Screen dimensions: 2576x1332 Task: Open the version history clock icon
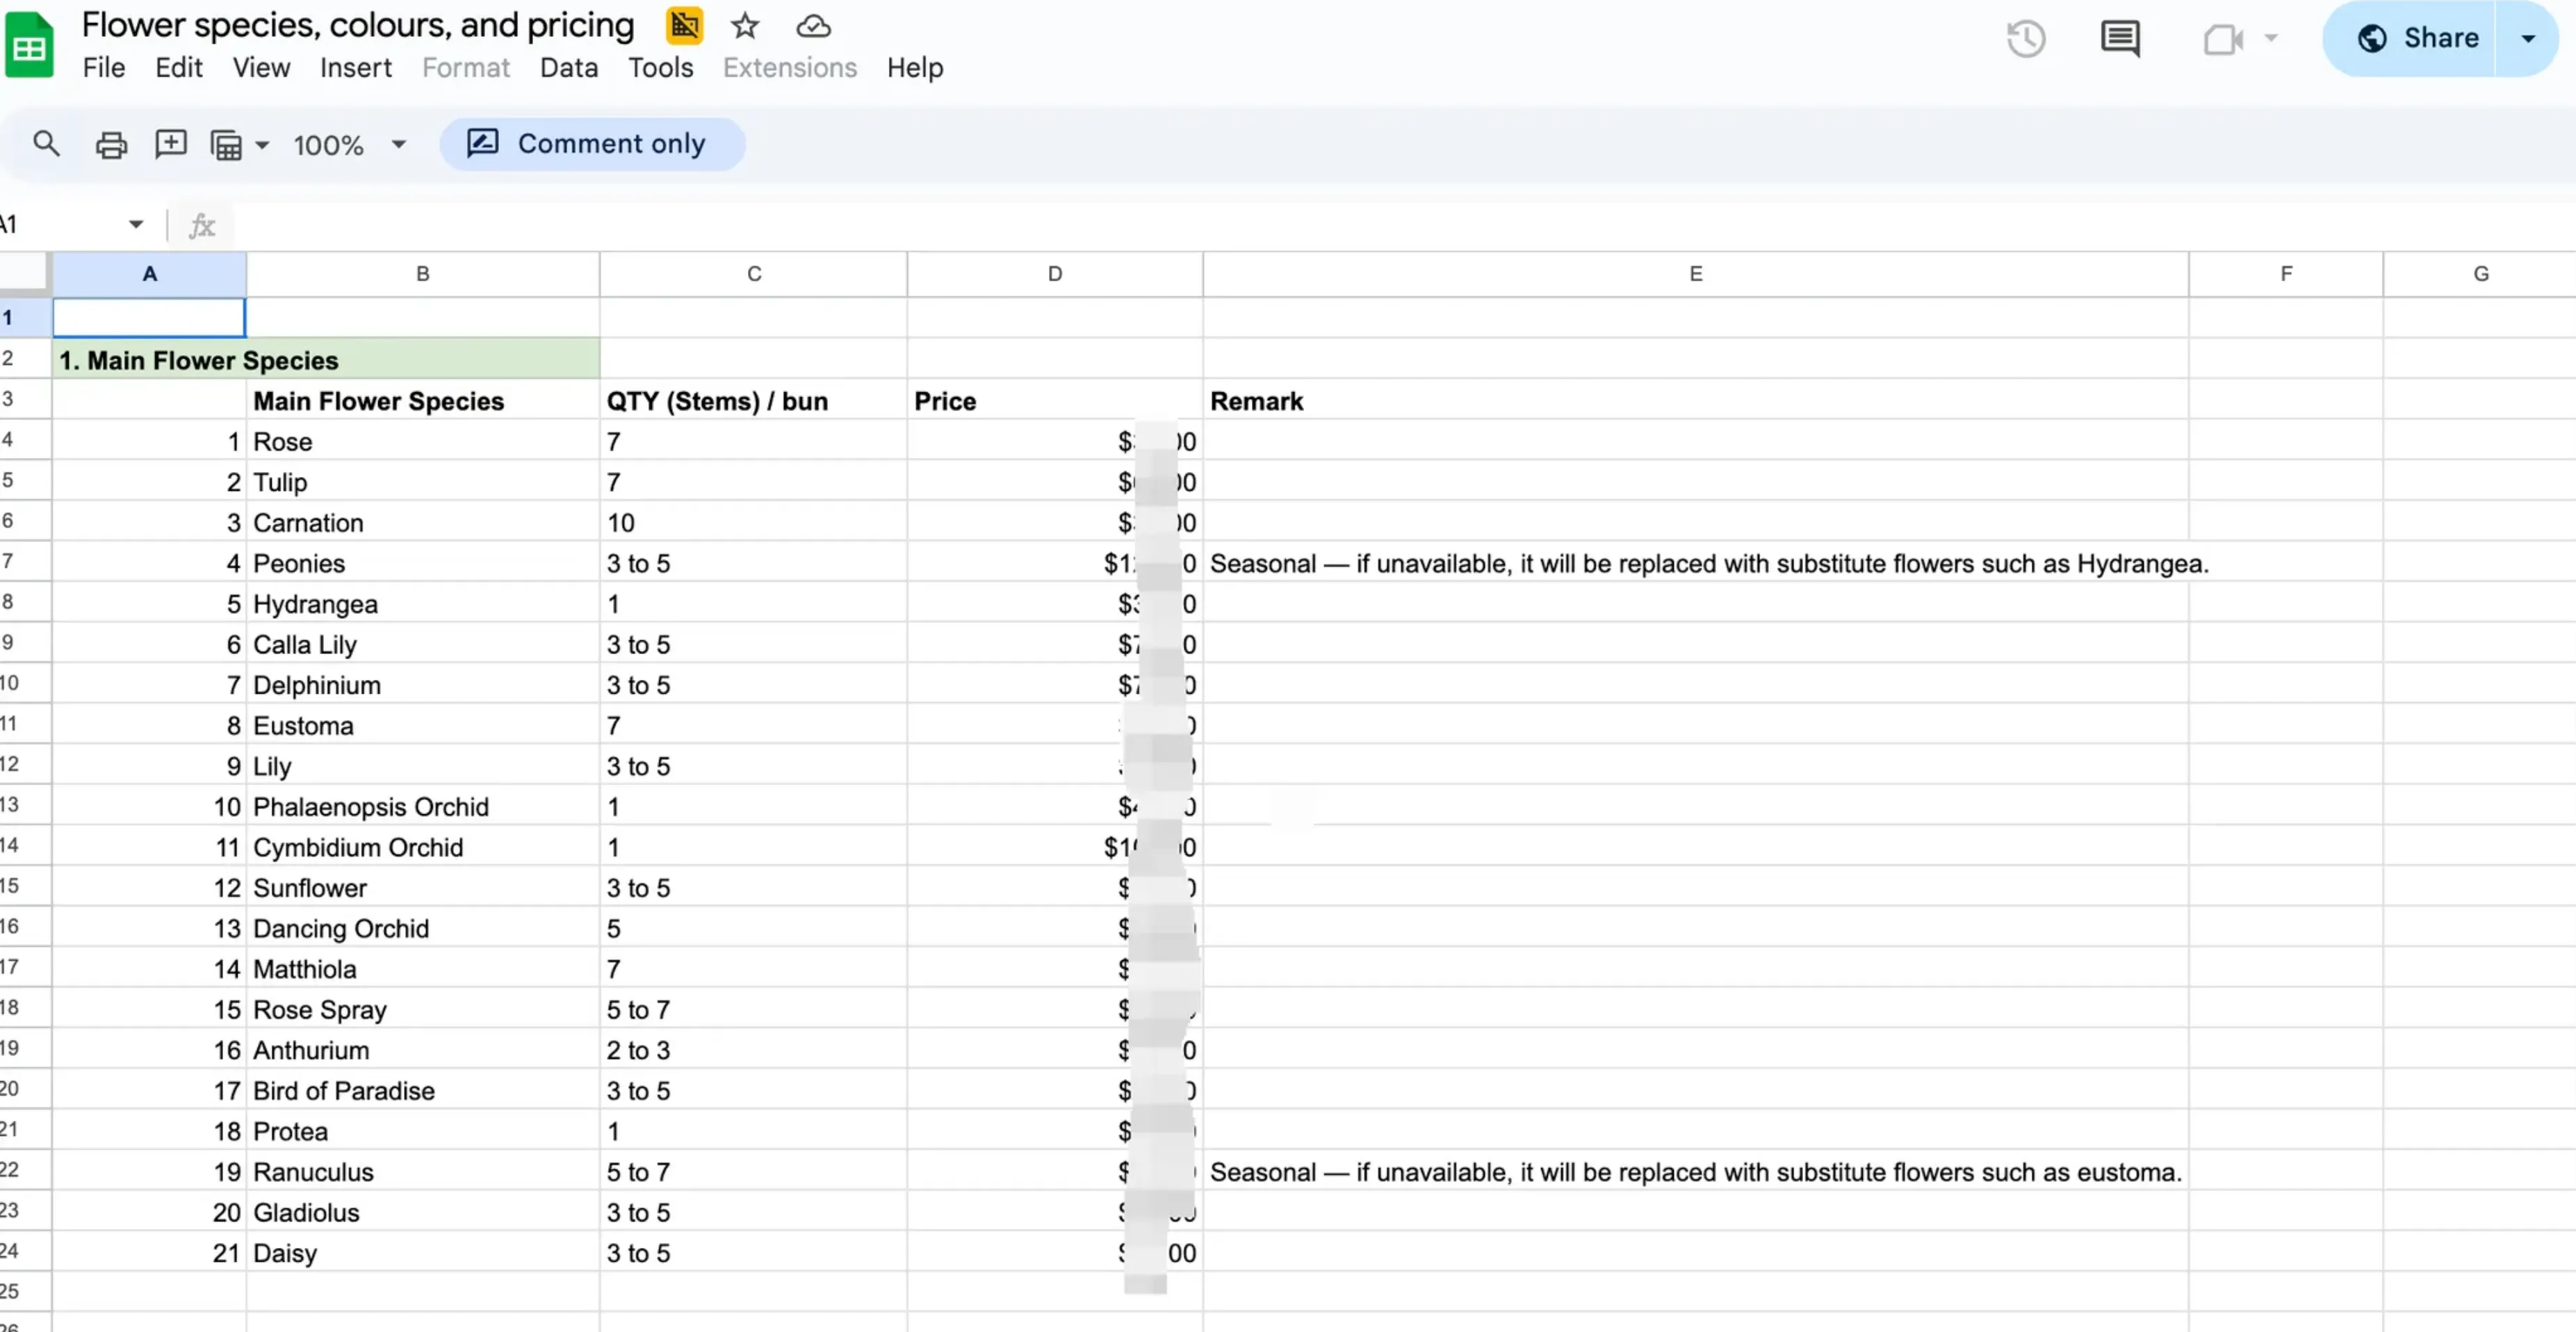pos(2026,39)
